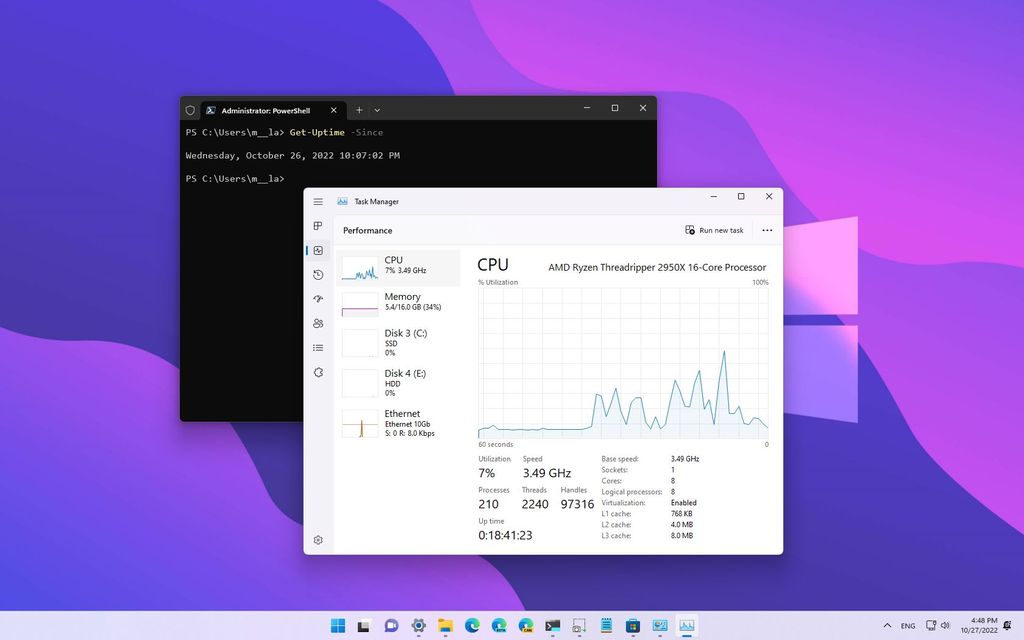
Task: Expand the Task Manager navigation hamburger menu
Action: coord(318,200)
